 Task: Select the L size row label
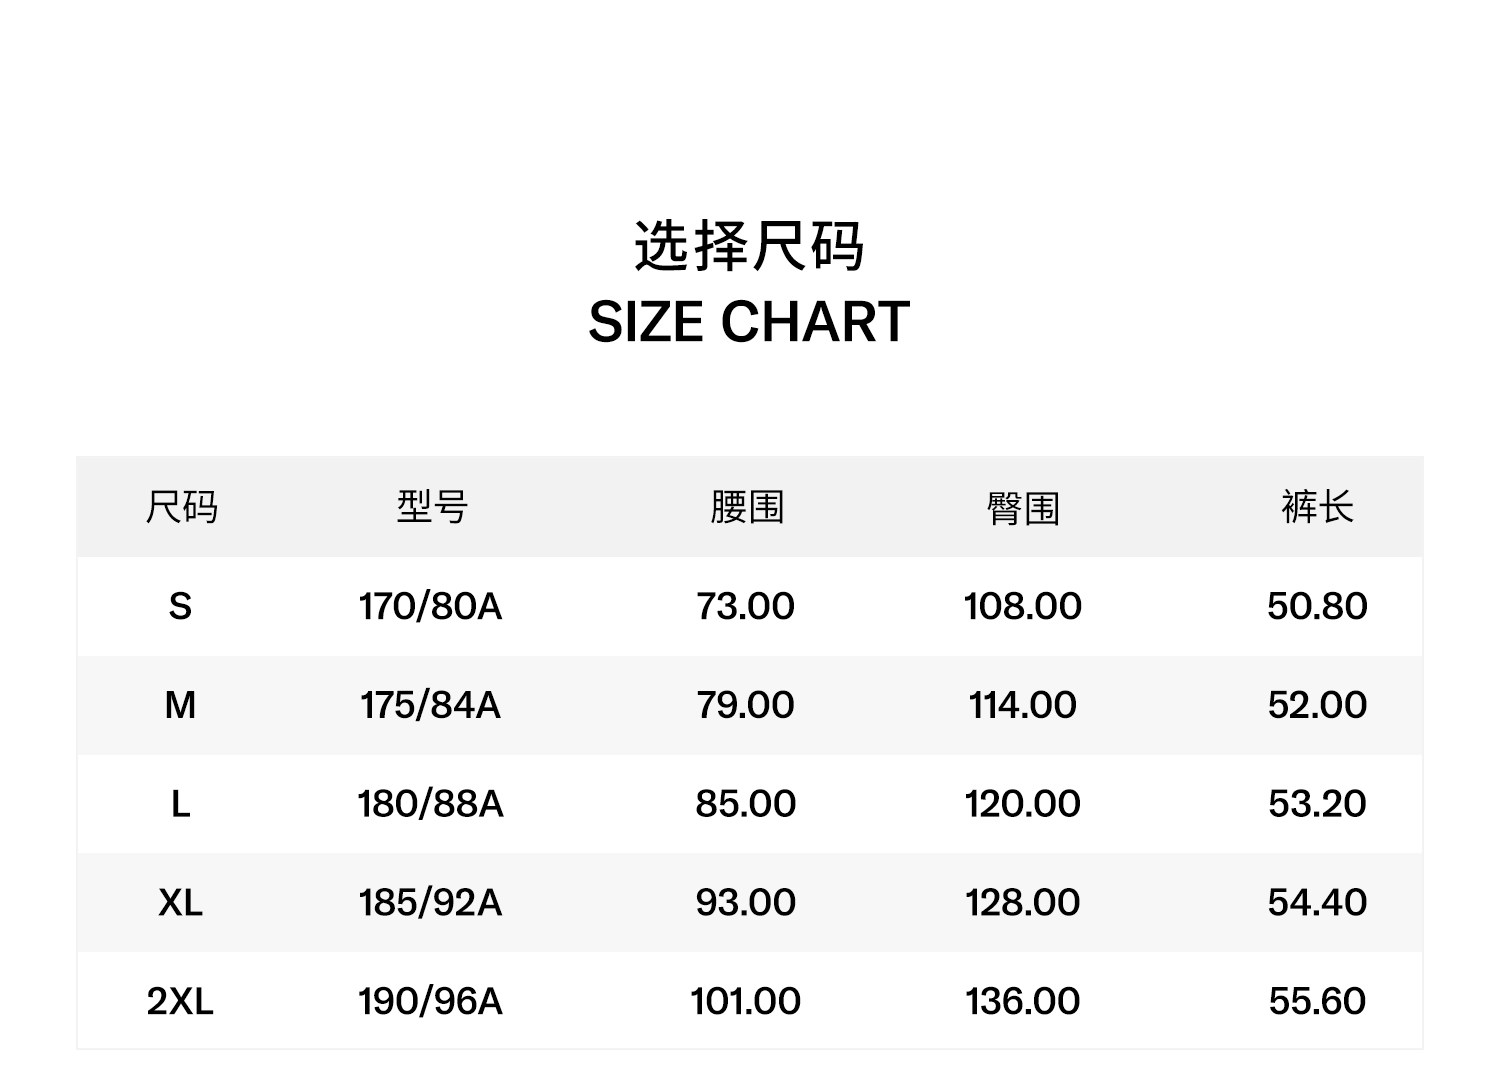pyautogui.click(x=180, y=804)
